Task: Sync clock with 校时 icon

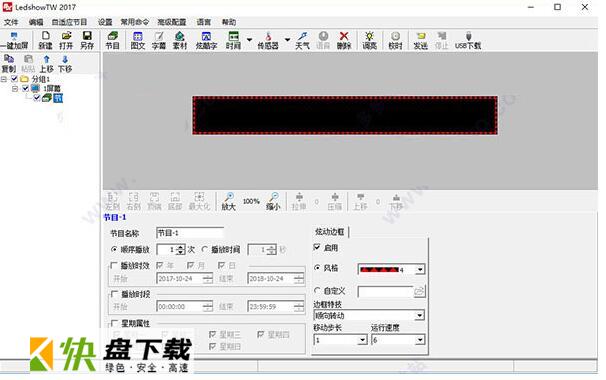Action: pyautogui.click(x=395, y=41)
